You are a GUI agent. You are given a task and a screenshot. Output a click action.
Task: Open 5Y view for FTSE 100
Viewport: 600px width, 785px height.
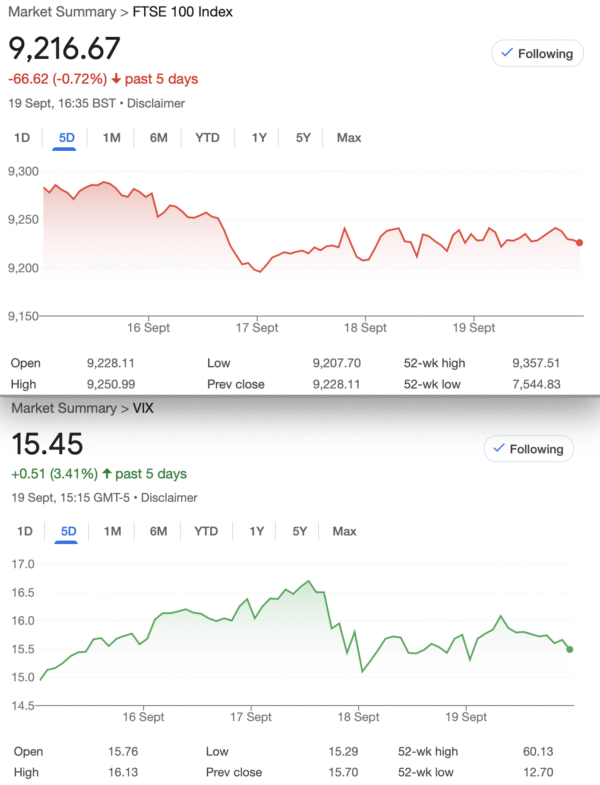[303, 138]
